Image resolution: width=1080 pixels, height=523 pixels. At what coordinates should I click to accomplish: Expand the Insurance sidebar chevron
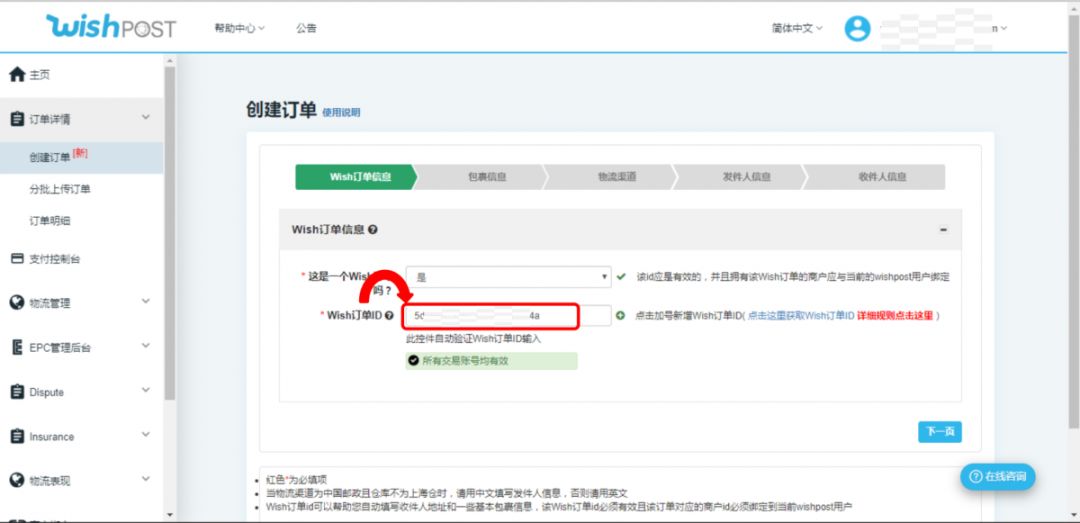coord(146,435)
